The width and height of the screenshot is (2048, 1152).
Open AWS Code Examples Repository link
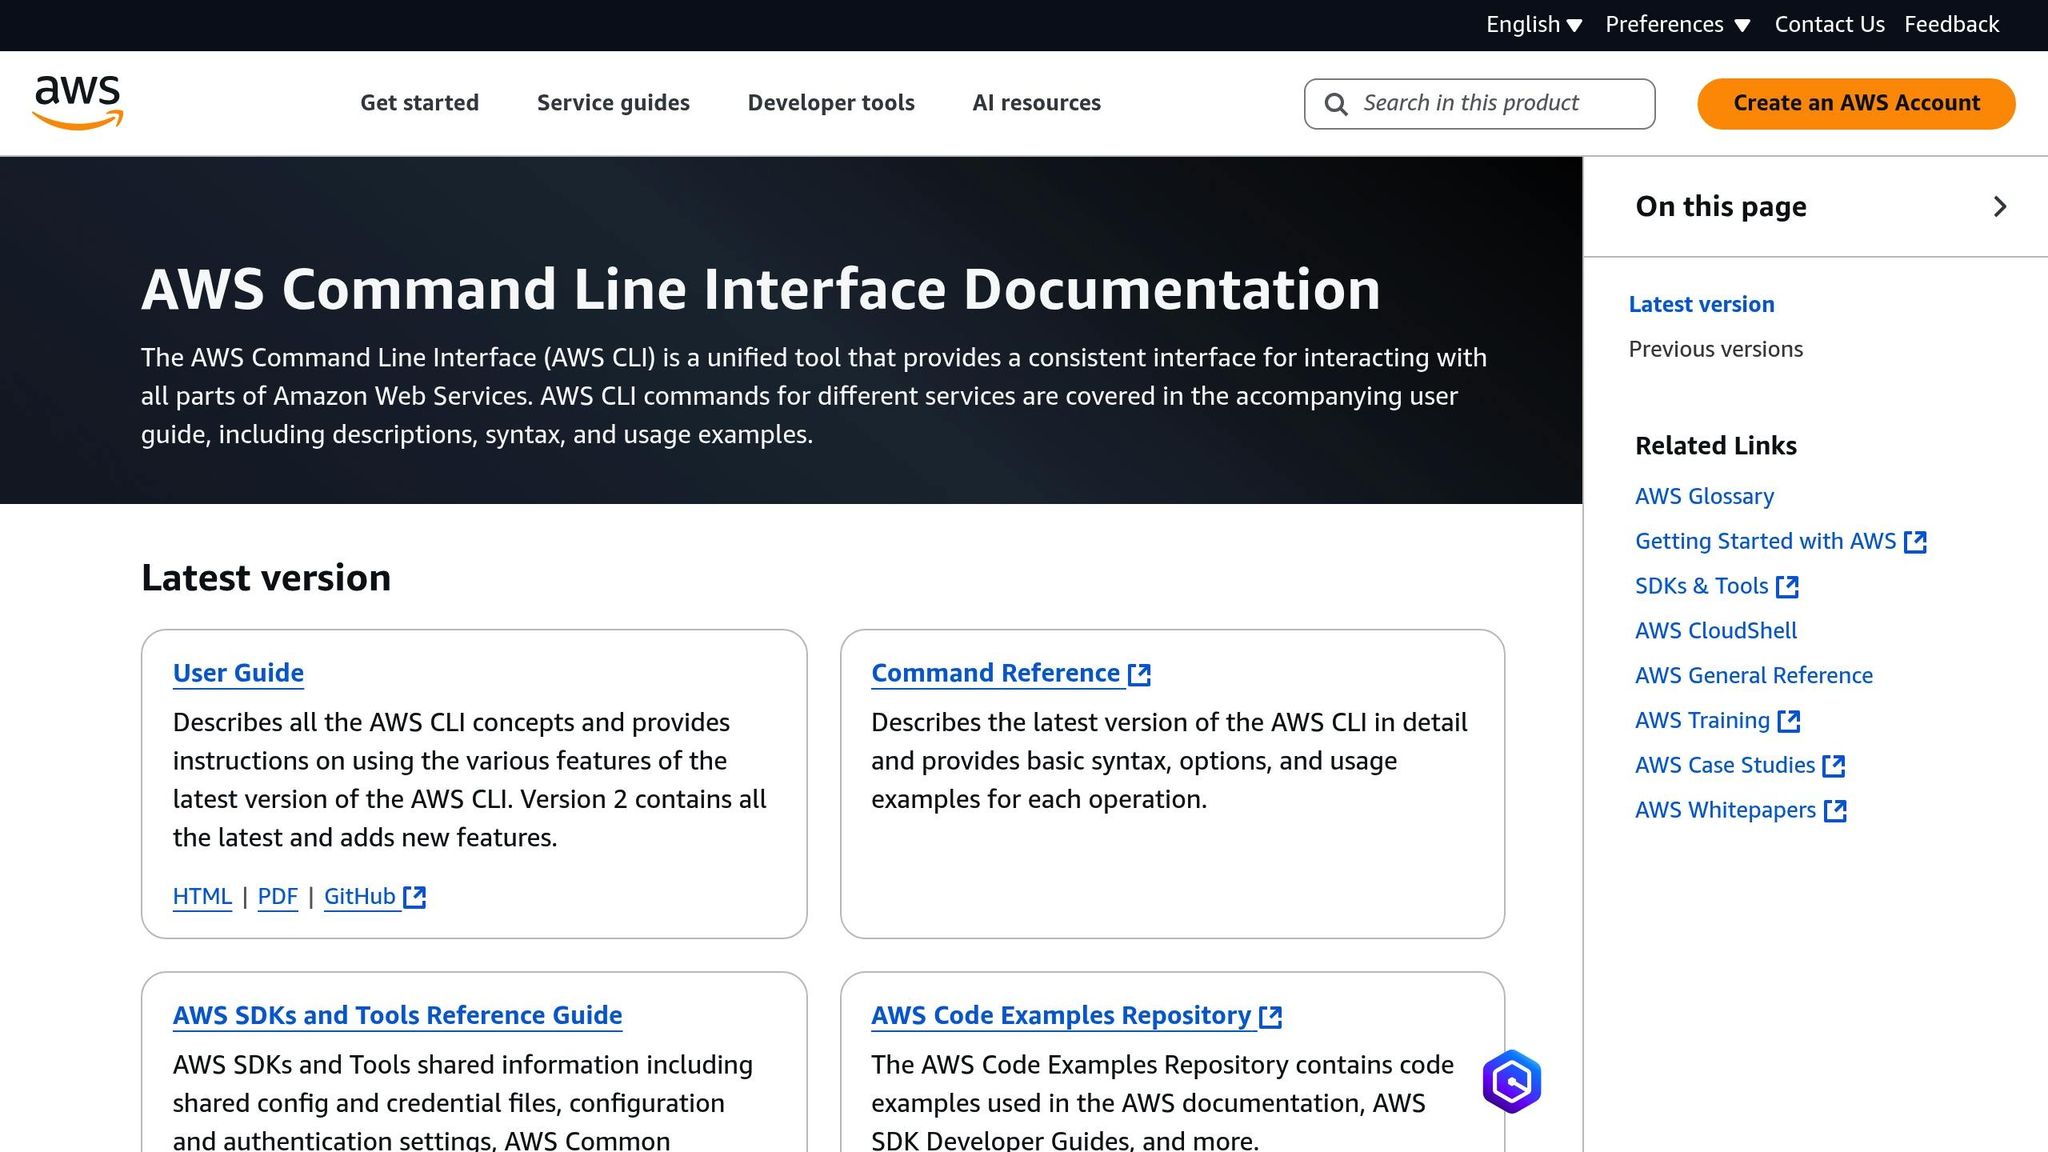coord(1061,1016)
